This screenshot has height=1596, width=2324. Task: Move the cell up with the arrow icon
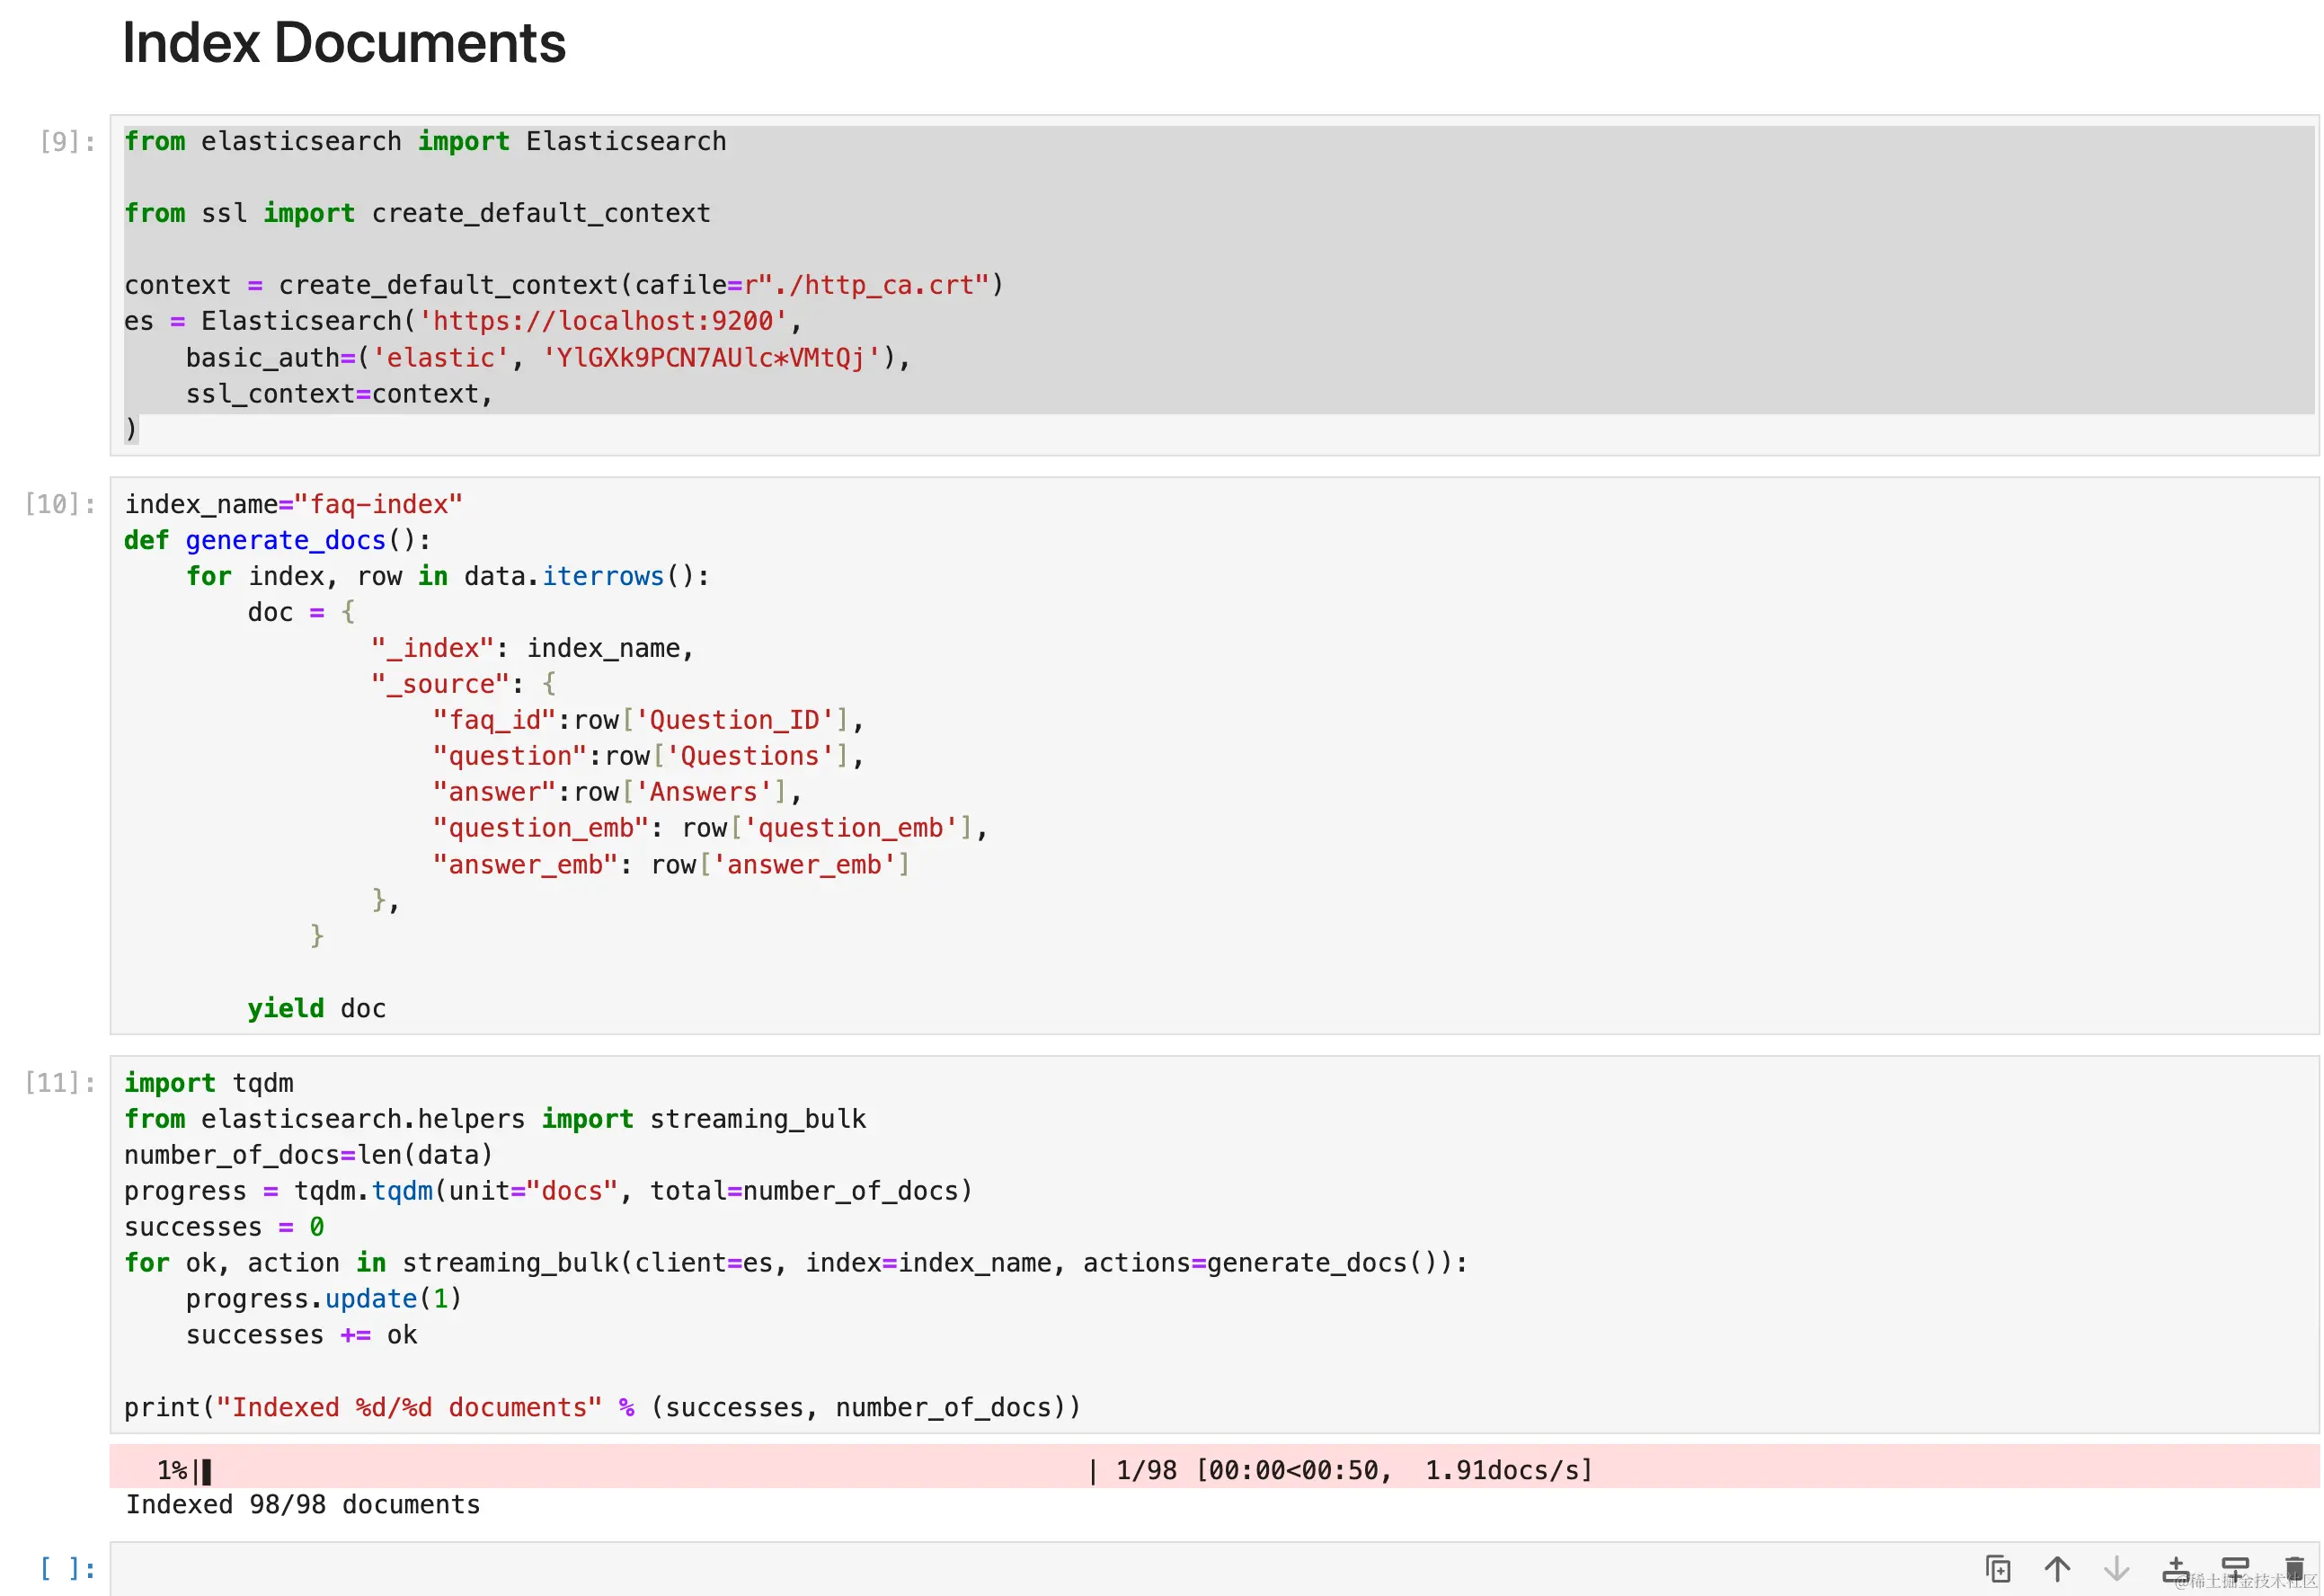2057,1569
